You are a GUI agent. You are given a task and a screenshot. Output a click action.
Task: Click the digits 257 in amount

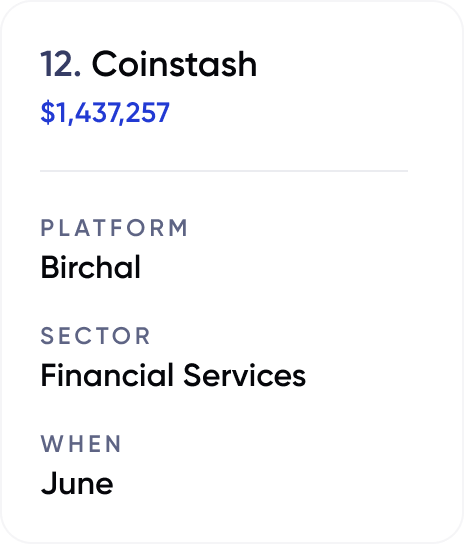(x=147, y=113)
